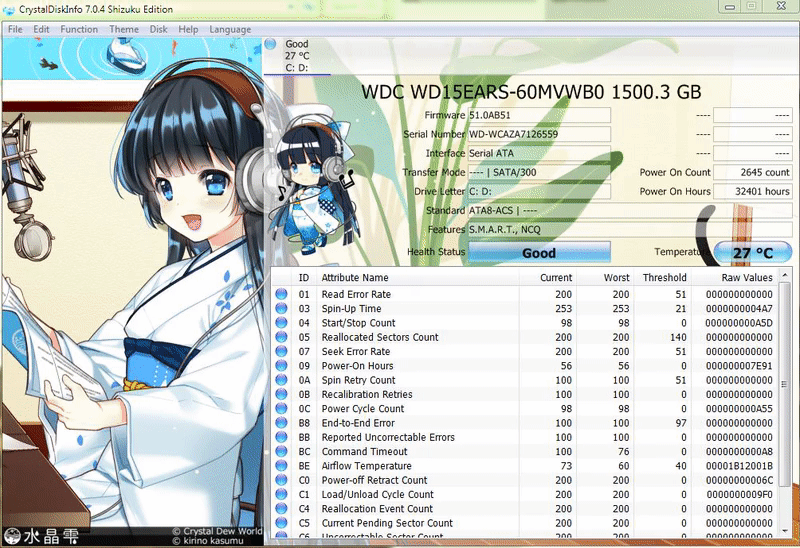Viewport: 800px width, 548px height.
Task: Select the Read Error Rate attribute name
Action: pyautogui.click(x=356, y=294)
